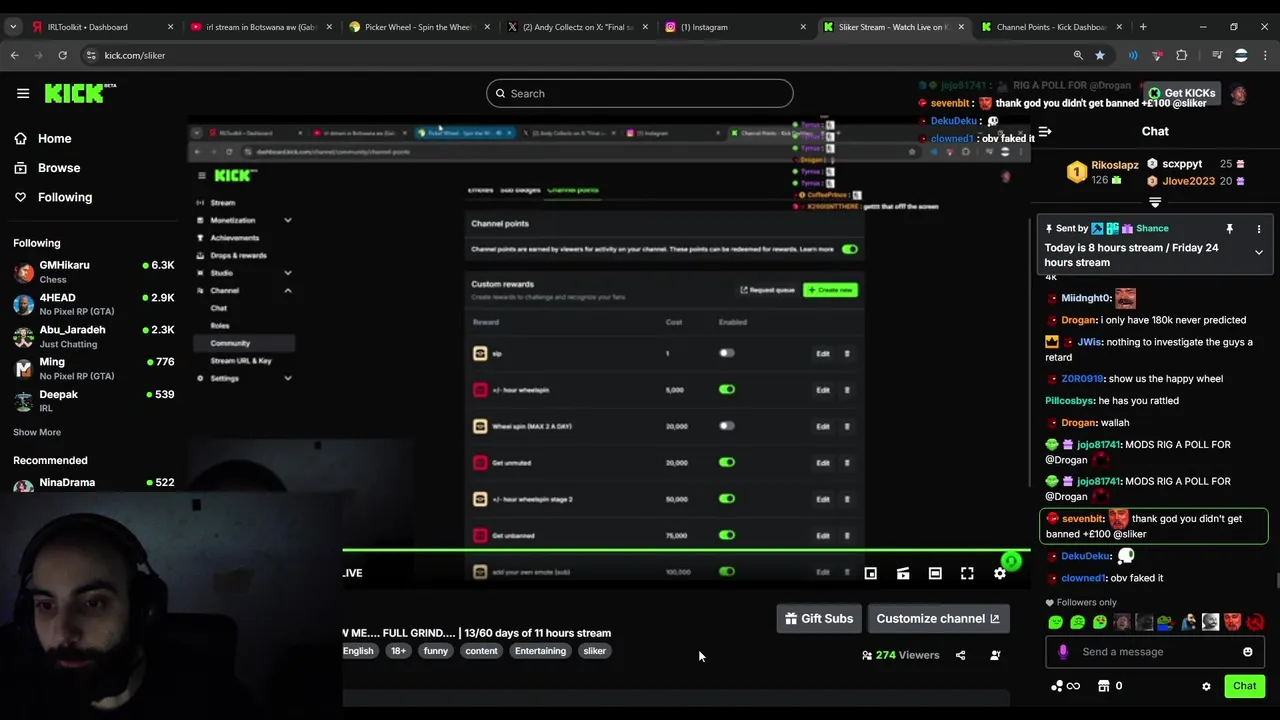The width and height of the screenshot is (1280, 720).
Task: Click the green video progress bar
Action: coord(686,549)
